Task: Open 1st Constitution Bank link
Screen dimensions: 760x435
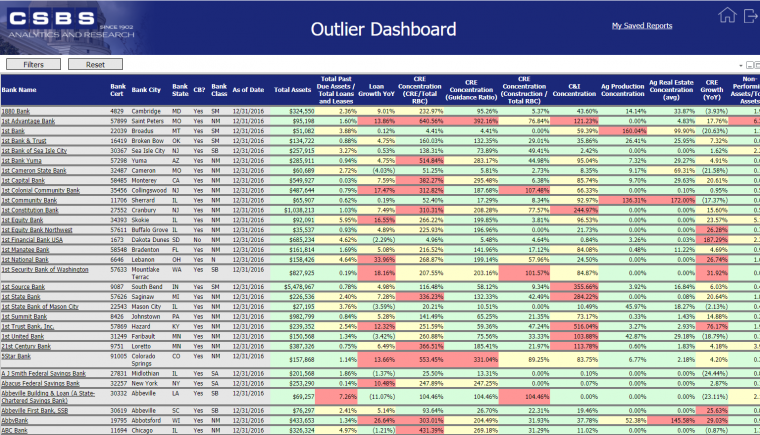Action: (30, 210)
